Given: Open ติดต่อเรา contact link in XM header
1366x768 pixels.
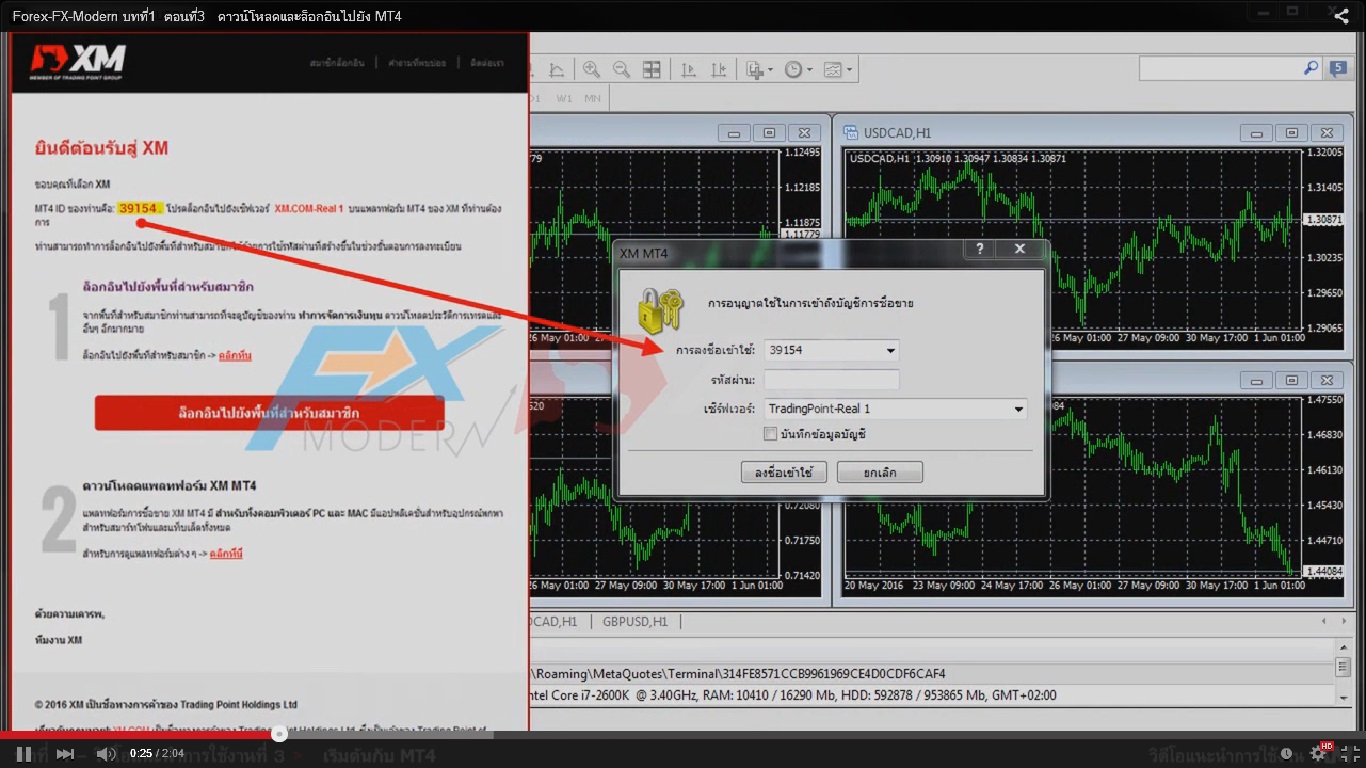Looking at the screenshot, I should (485, 63).
